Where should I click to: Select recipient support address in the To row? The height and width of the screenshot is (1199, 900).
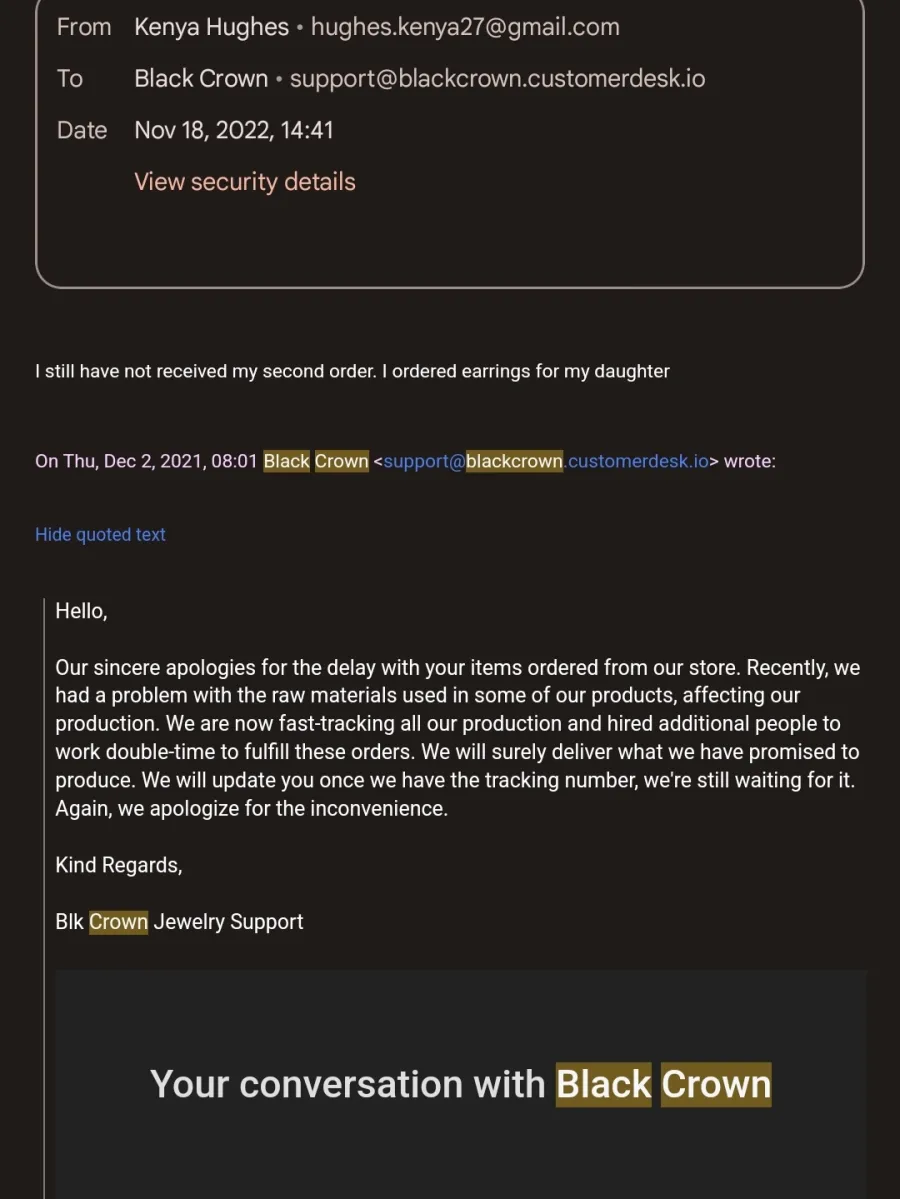coord(497,79)
